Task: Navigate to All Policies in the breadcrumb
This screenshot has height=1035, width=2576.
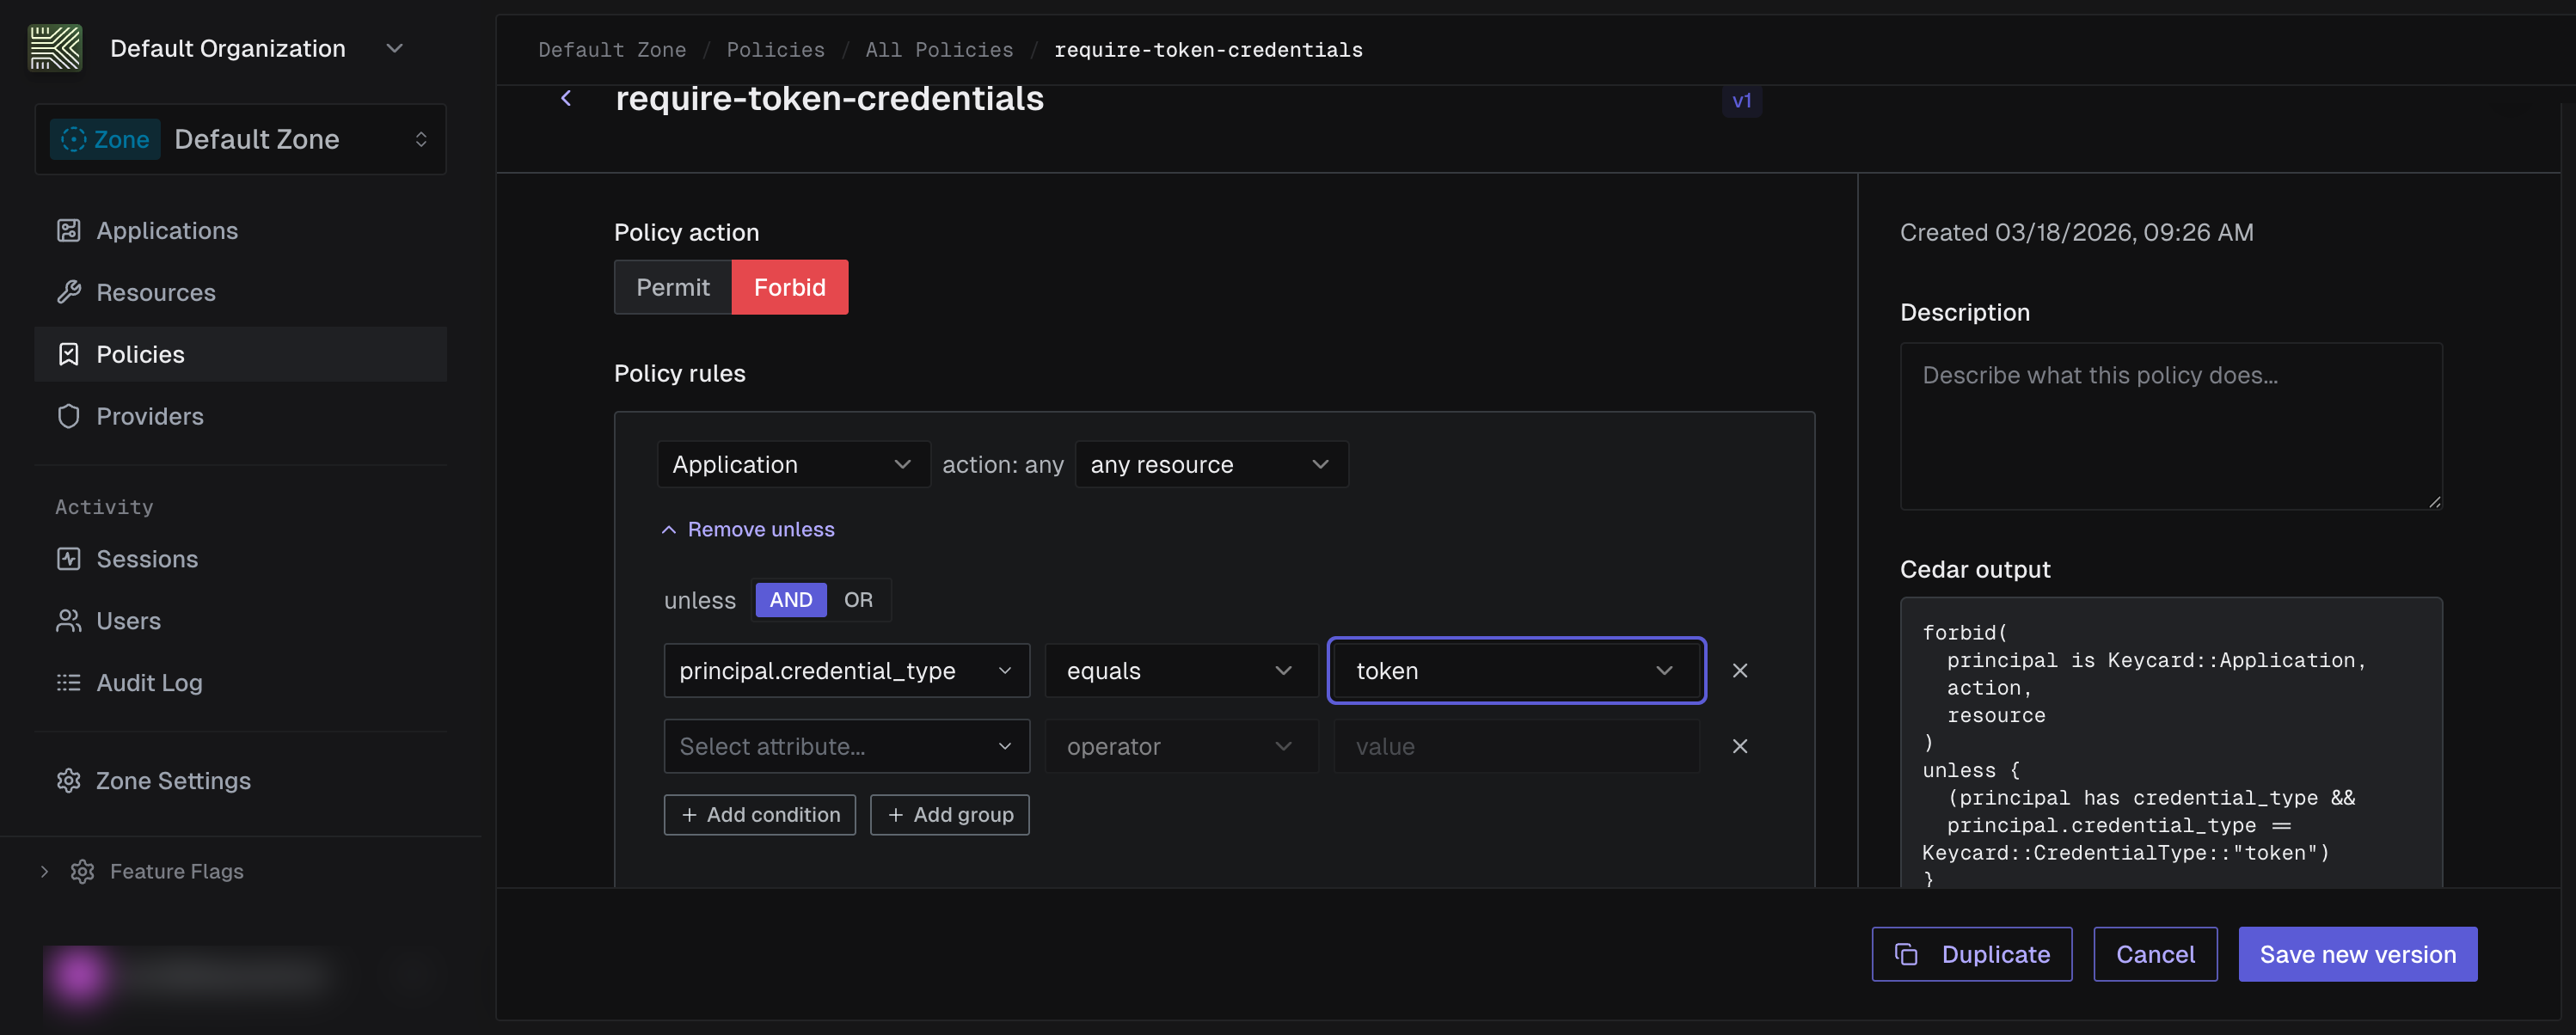Action: [x=938, y=49]
